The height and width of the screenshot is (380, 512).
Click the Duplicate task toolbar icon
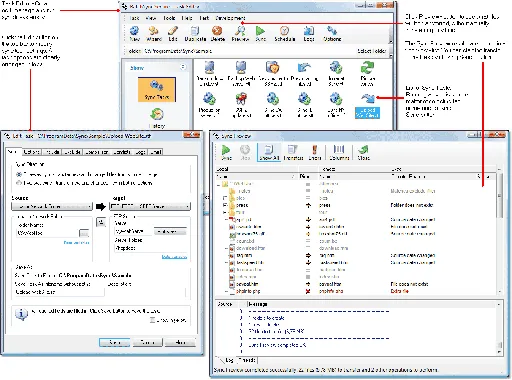point(195,34)
